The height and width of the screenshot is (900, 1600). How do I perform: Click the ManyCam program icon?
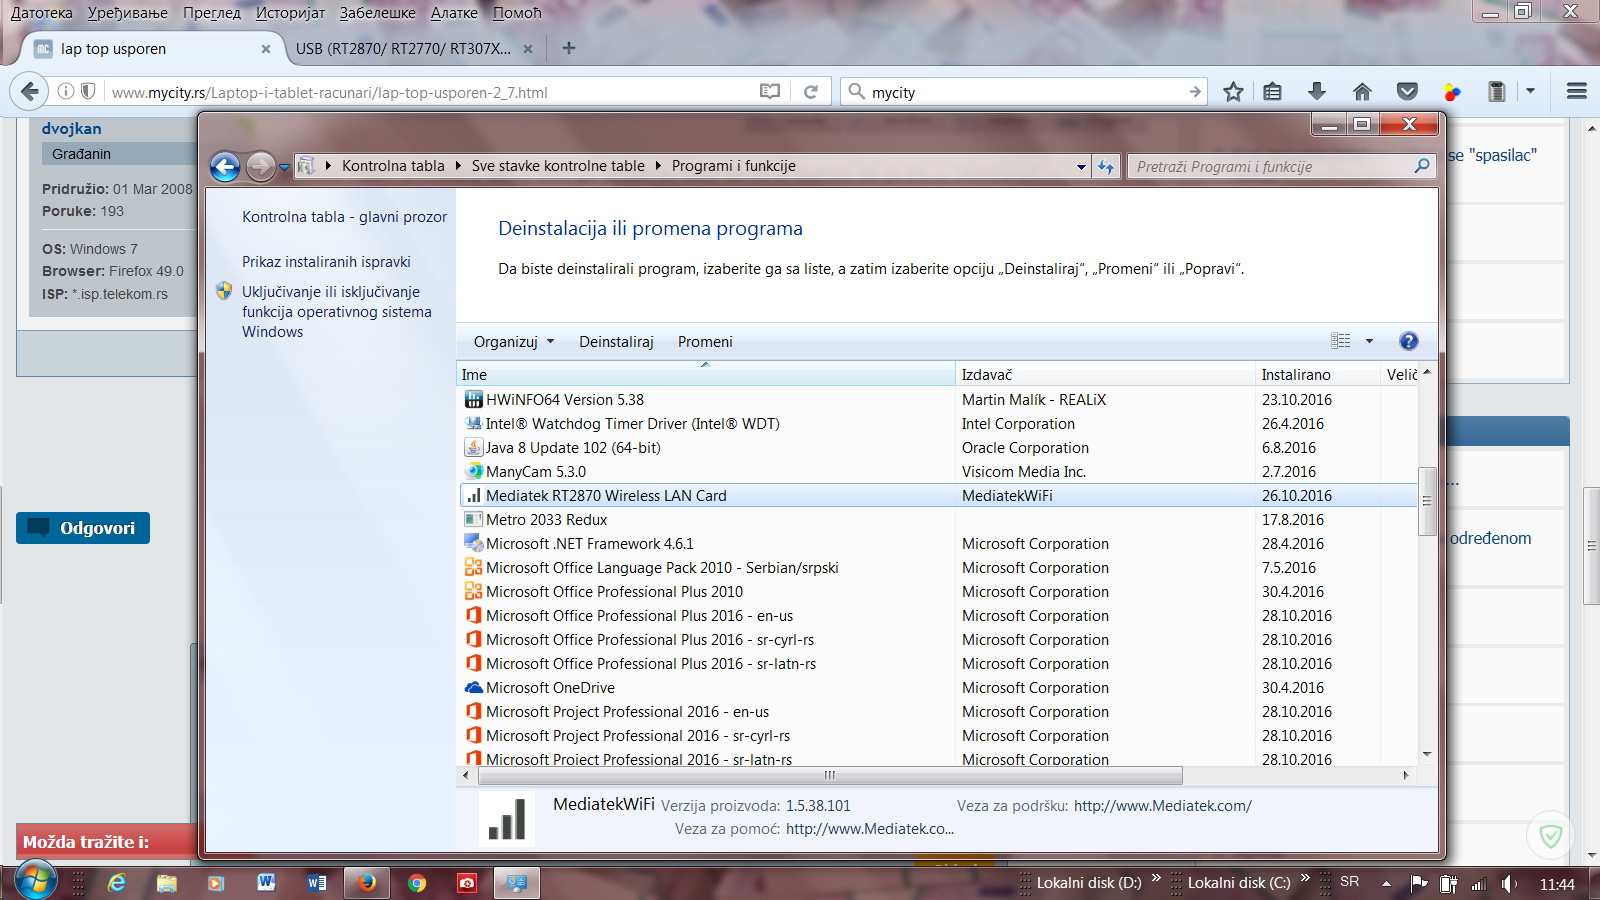tap(474, 472)
